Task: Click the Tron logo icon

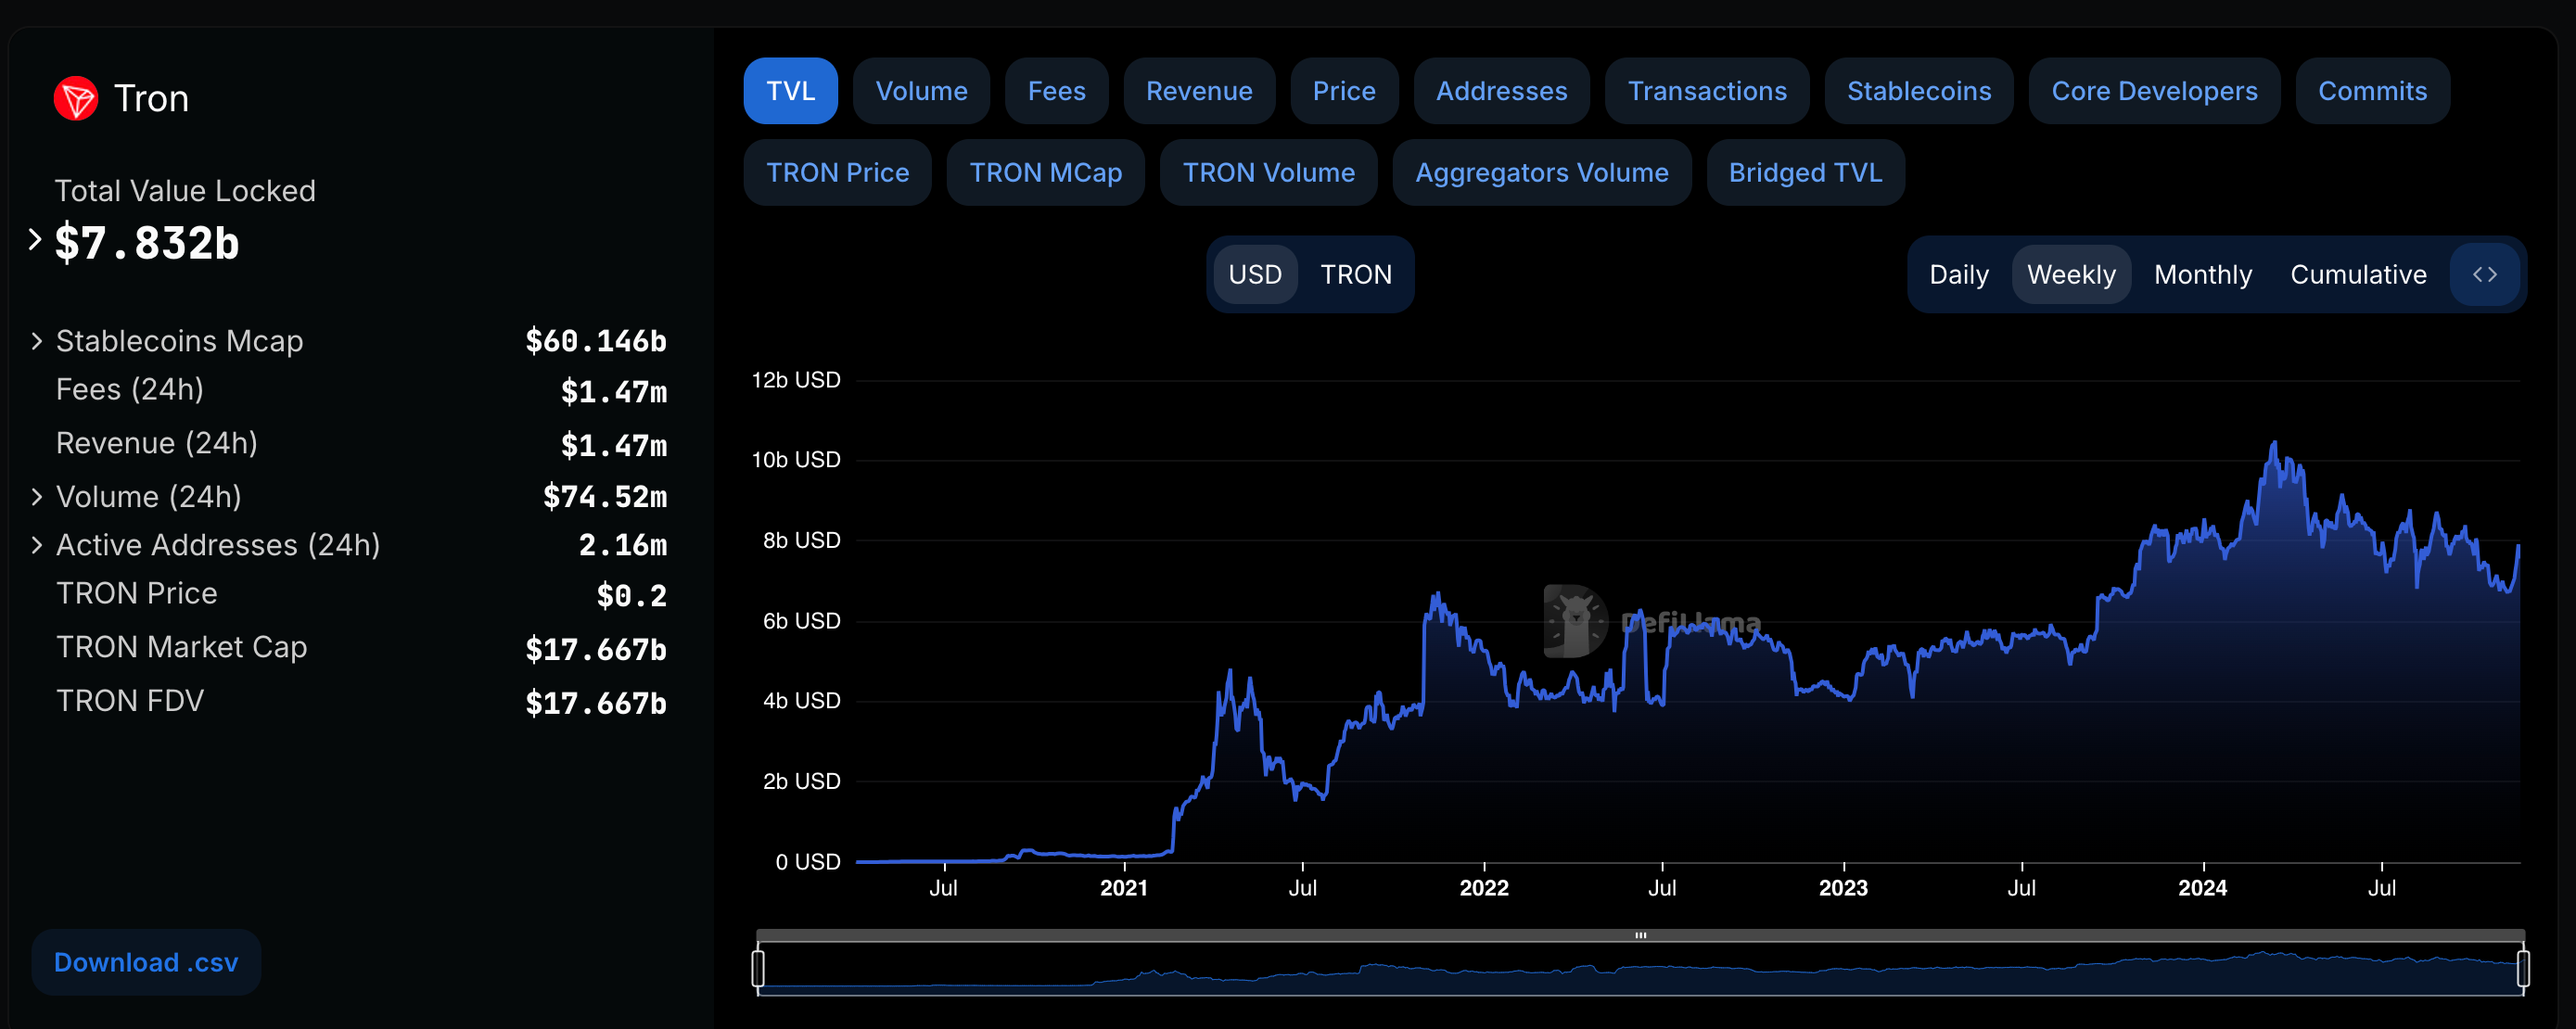Action: [76, 99]
